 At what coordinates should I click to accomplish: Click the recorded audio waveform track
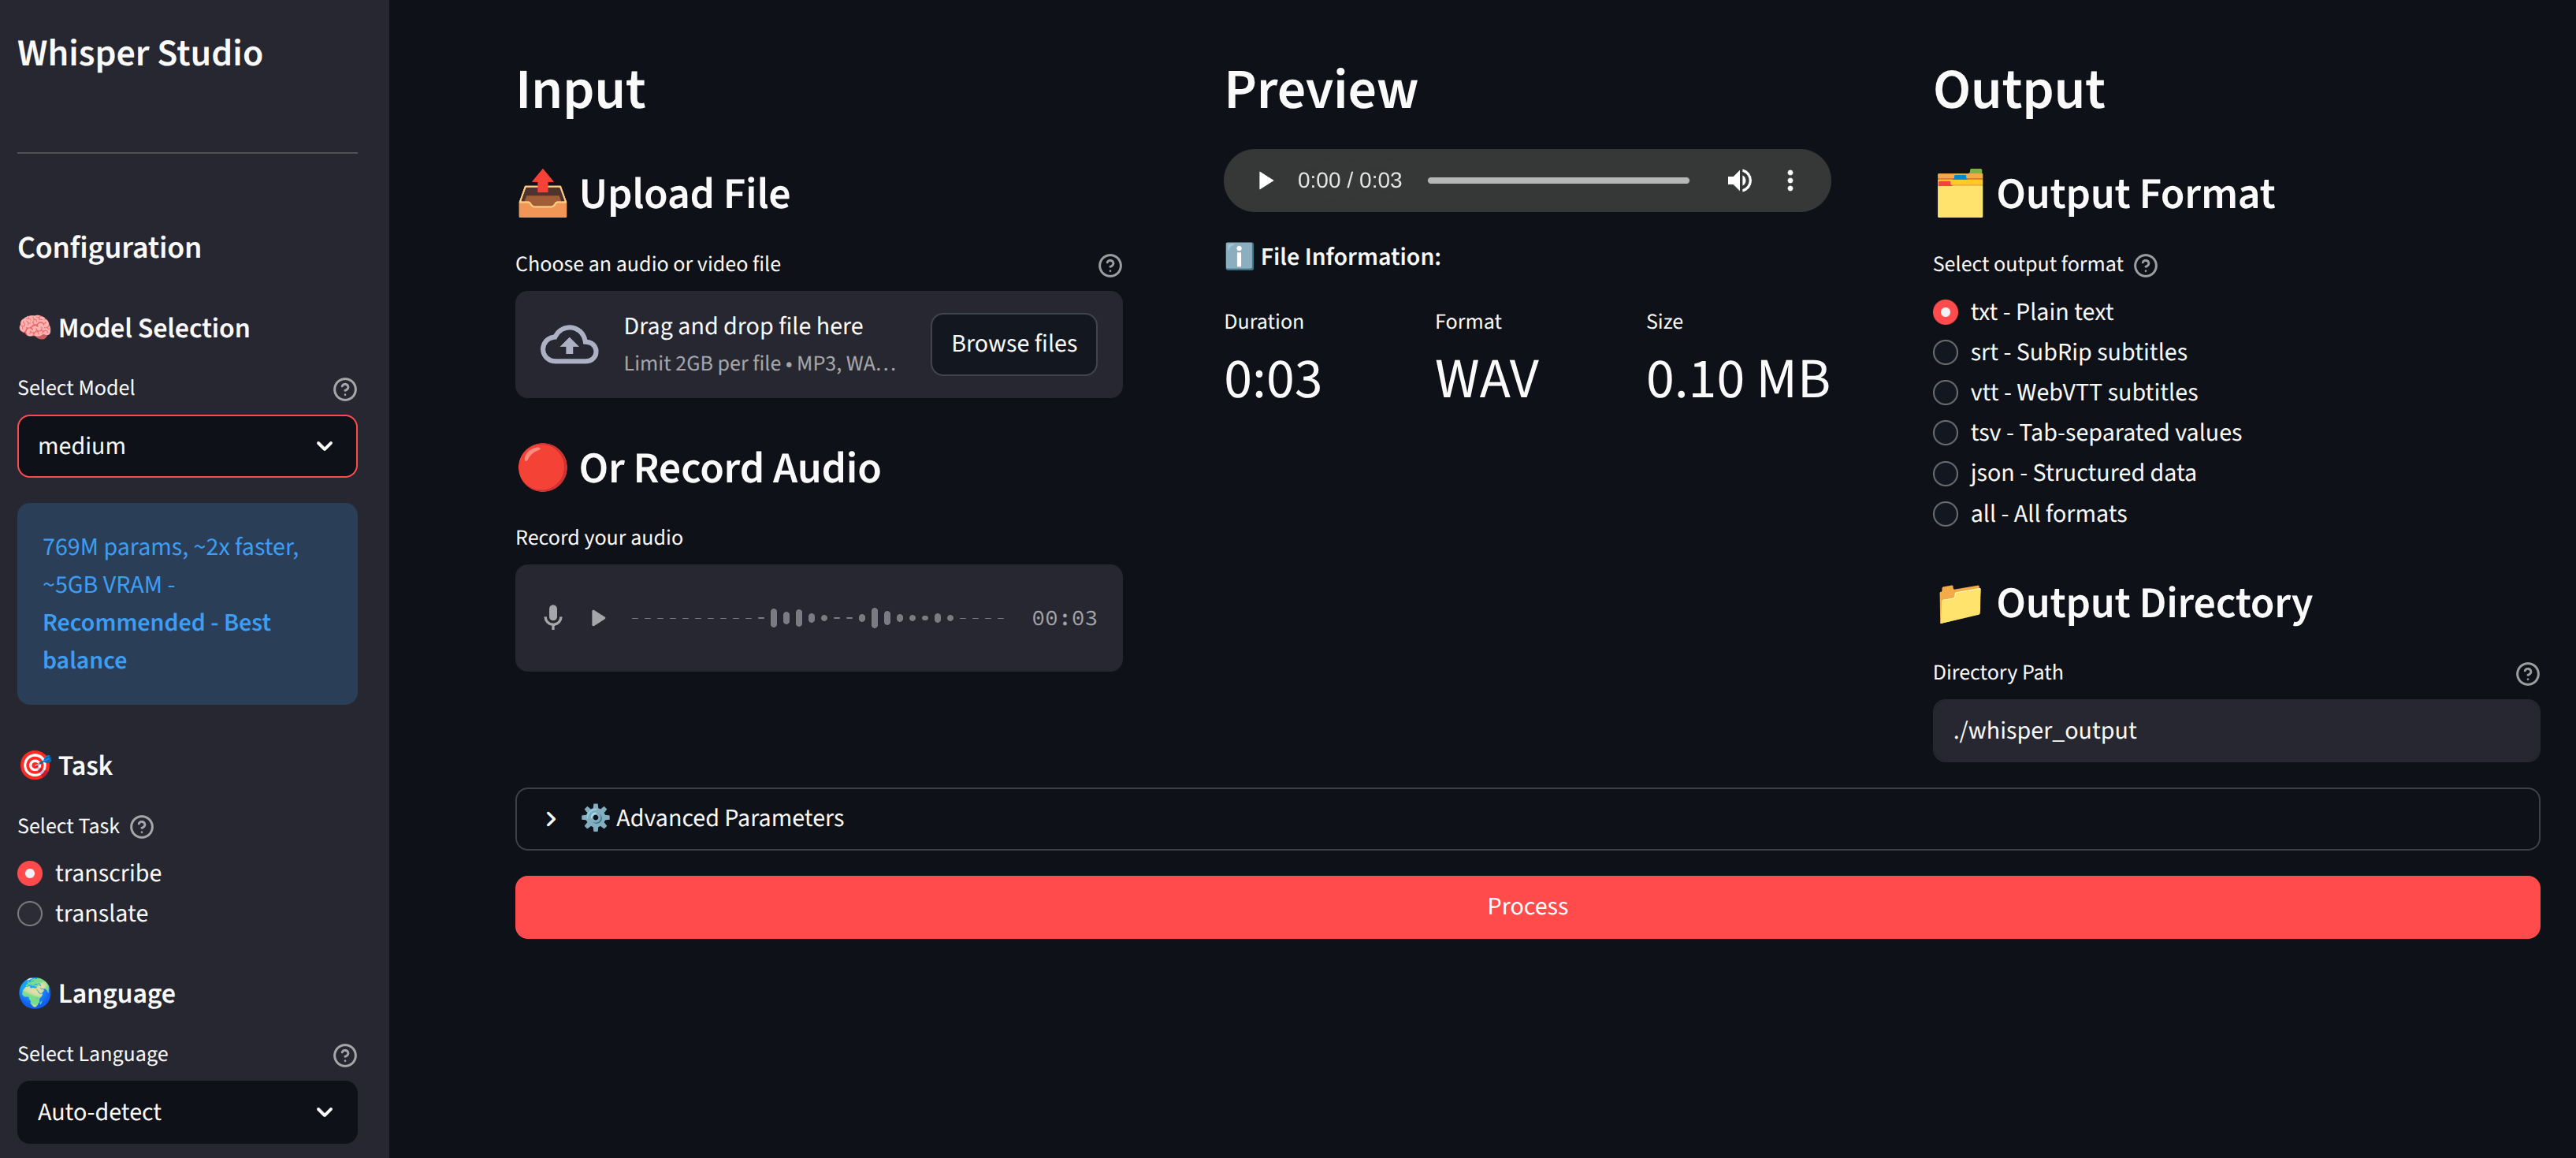(x=817, y=618)
